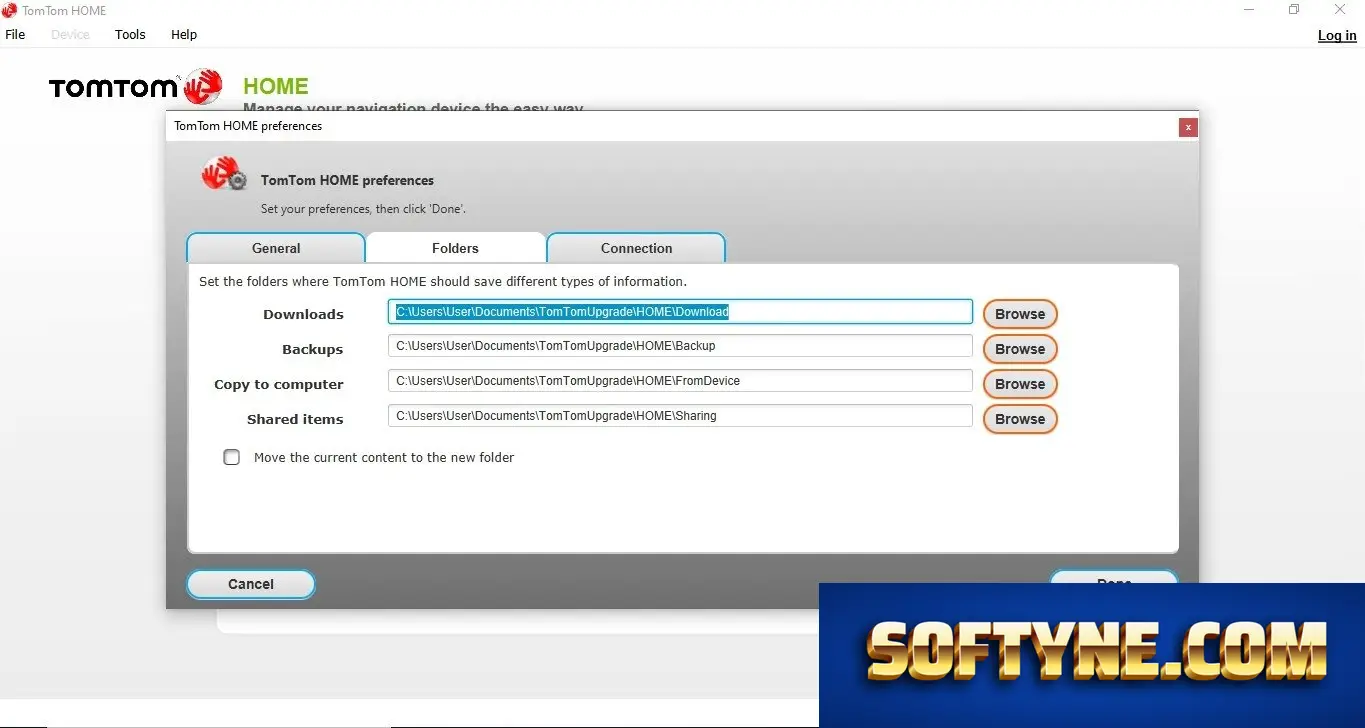1365x728 pixels.
Task: Switch to the General tab
Action: [x=276, y=248]
